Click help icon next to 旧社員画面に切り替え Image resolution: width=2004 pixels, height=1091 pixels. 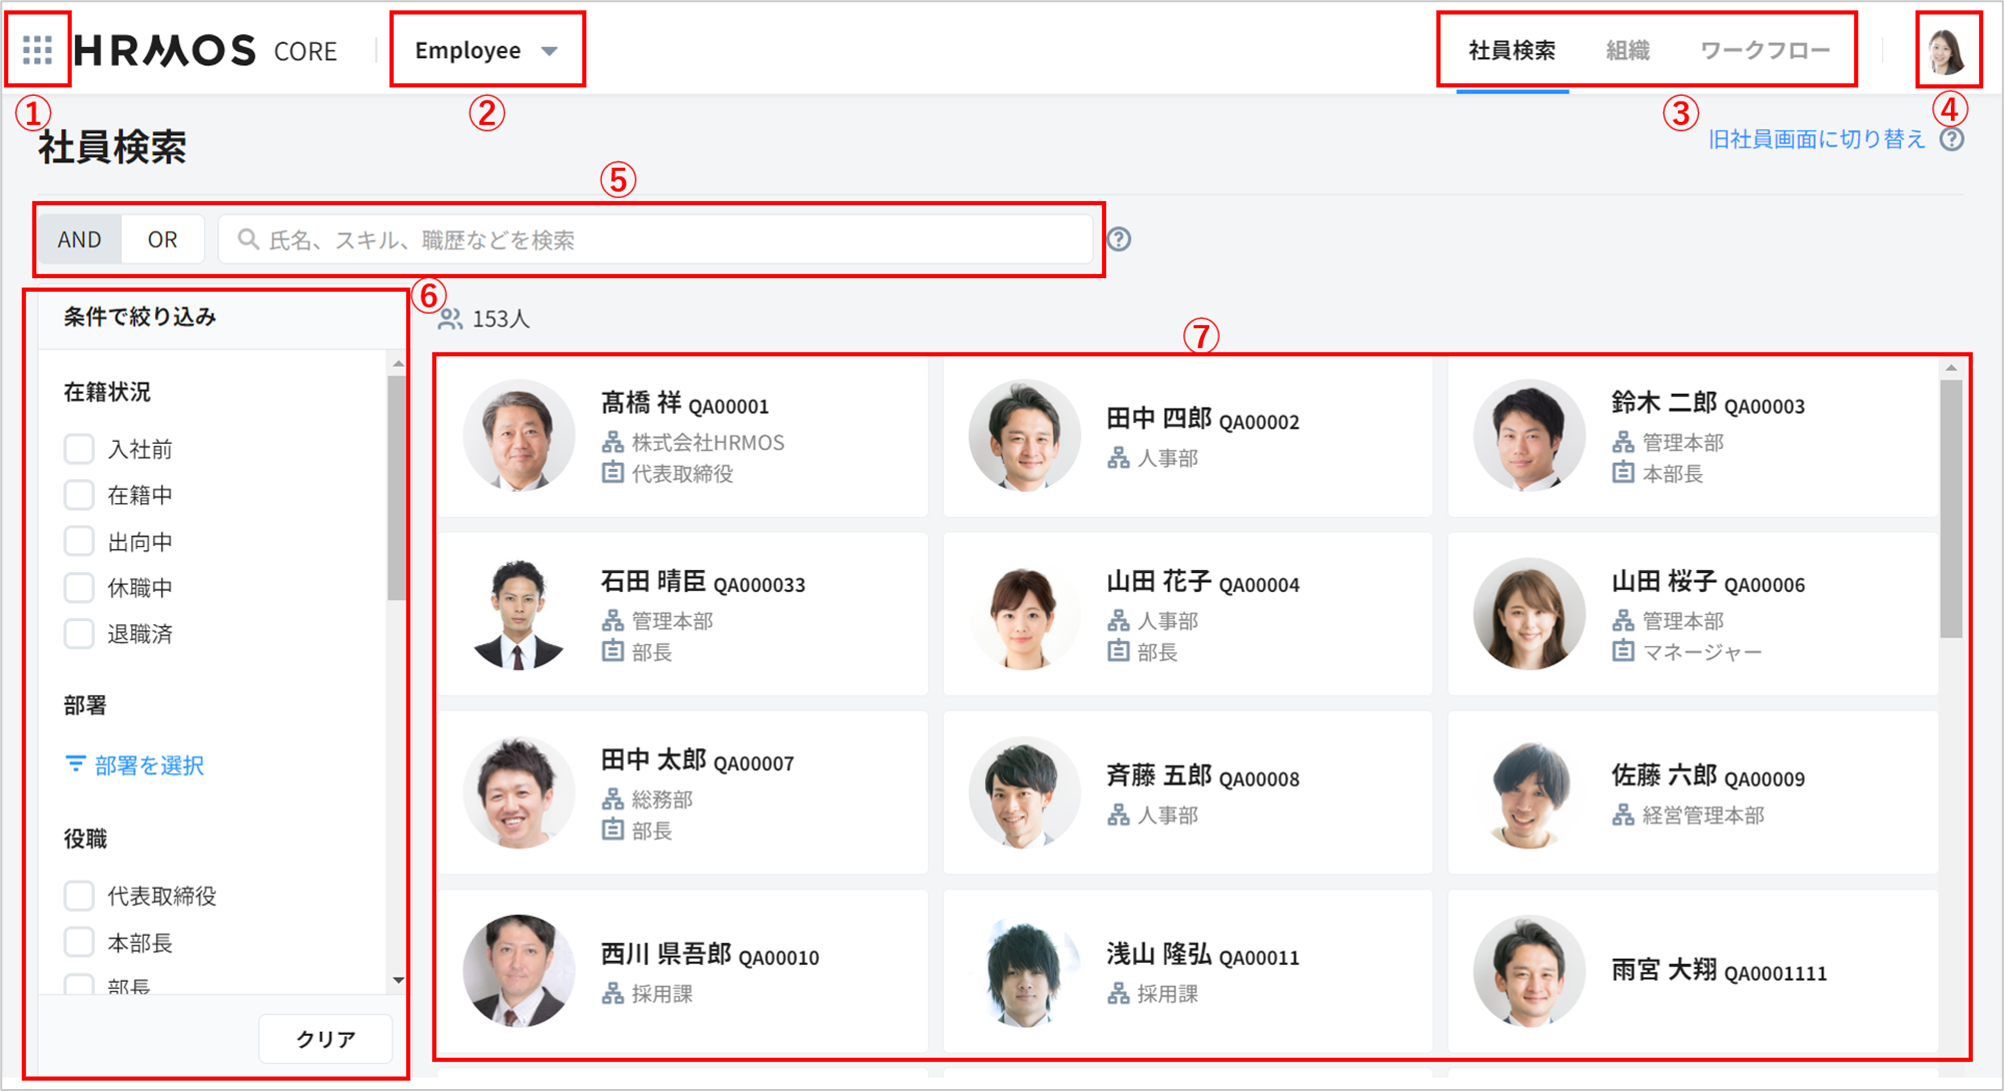click(1951, 139)
